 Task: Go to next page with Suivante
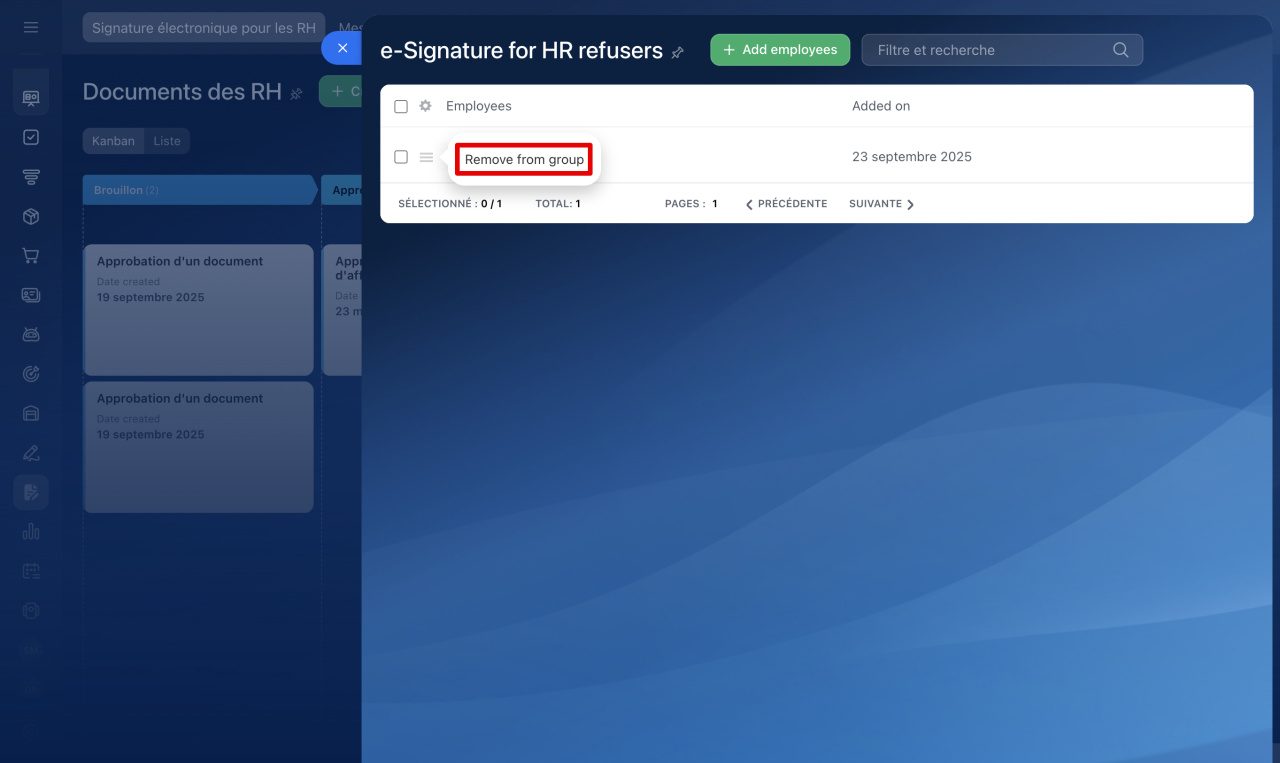(x=881, y=204)
